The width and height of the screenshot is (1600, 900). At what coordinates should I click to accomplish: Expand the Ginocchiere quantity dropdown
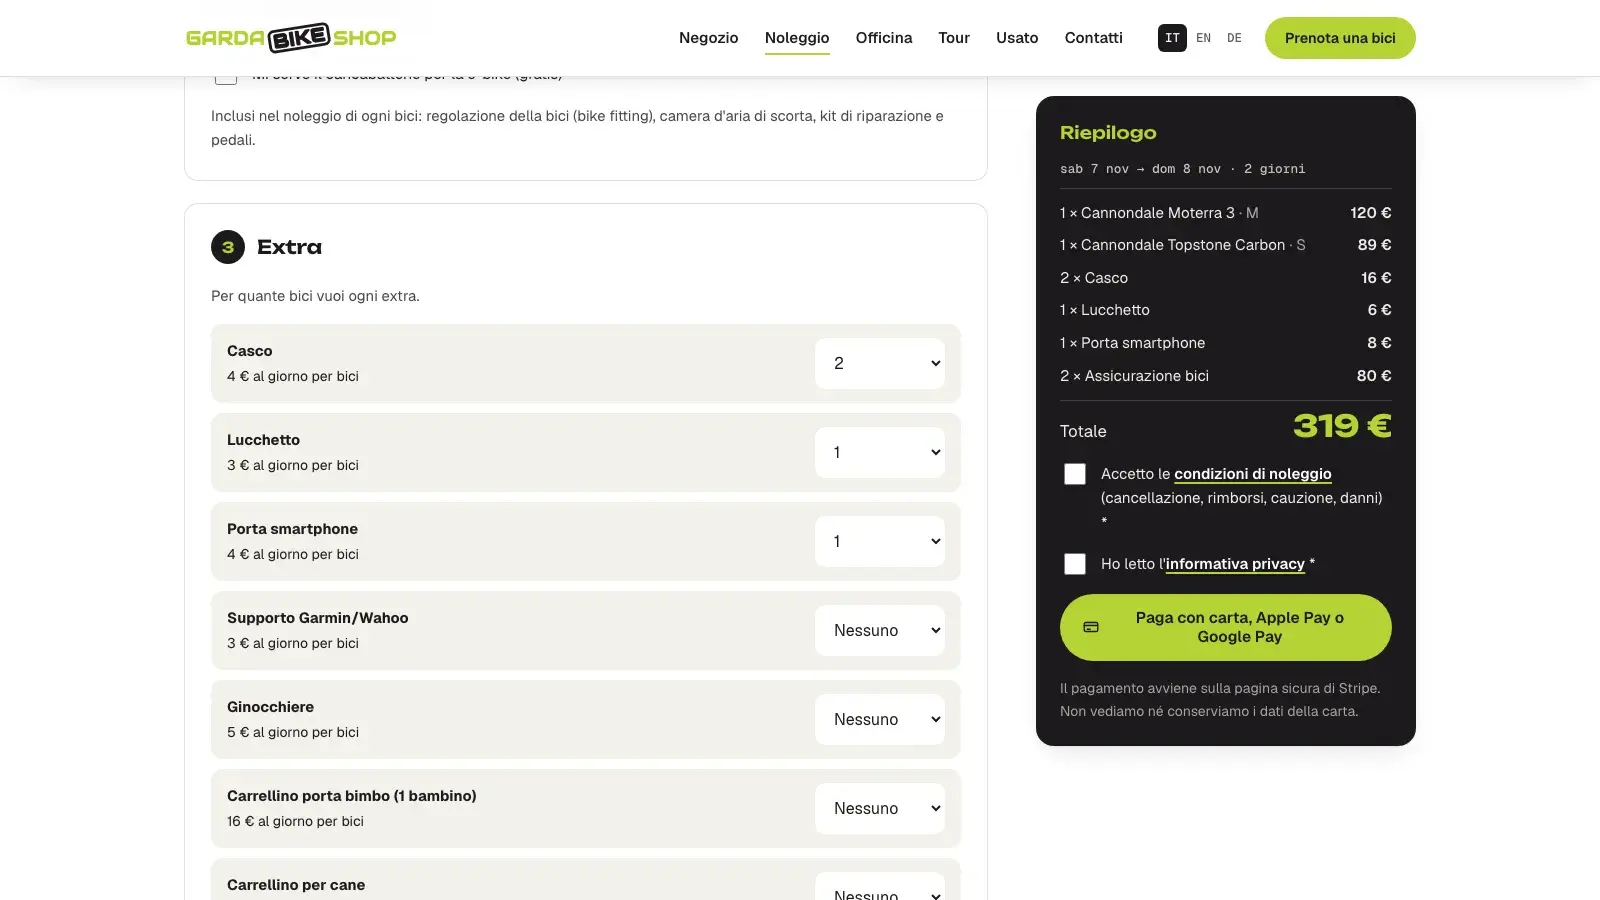[x=880, y=719]
